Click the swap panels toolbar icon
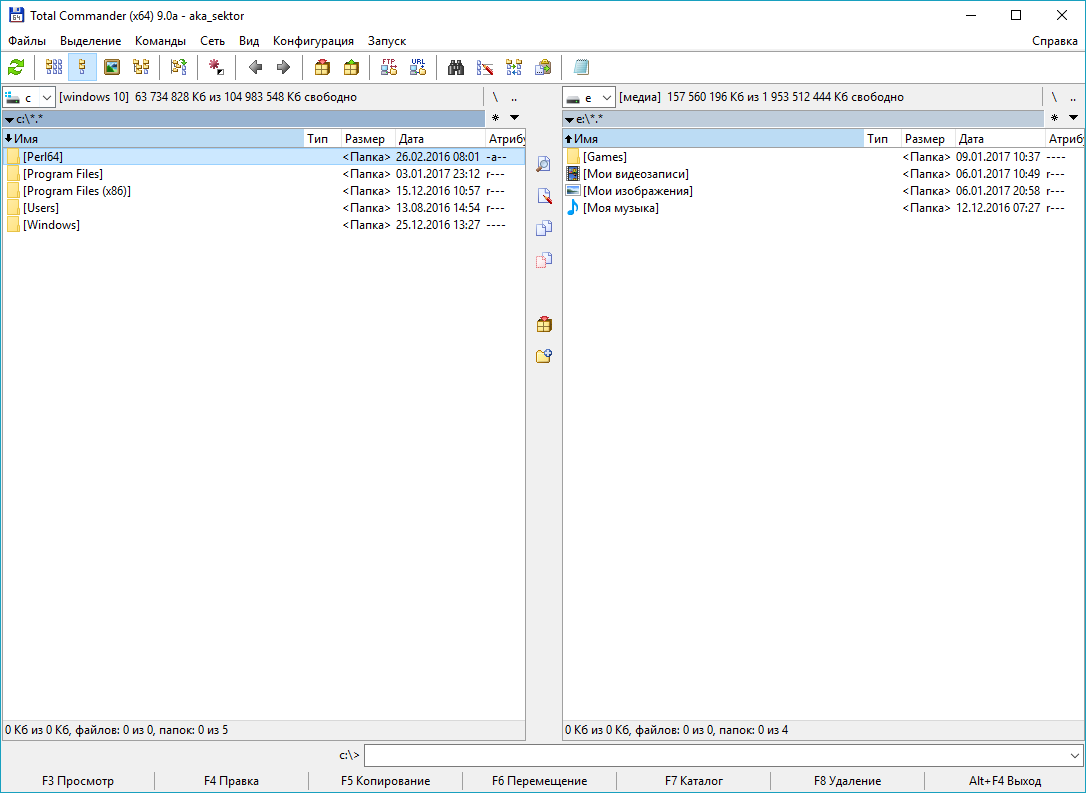The width and height of the screenshot is (1086, 793). [x=179, y=67]
